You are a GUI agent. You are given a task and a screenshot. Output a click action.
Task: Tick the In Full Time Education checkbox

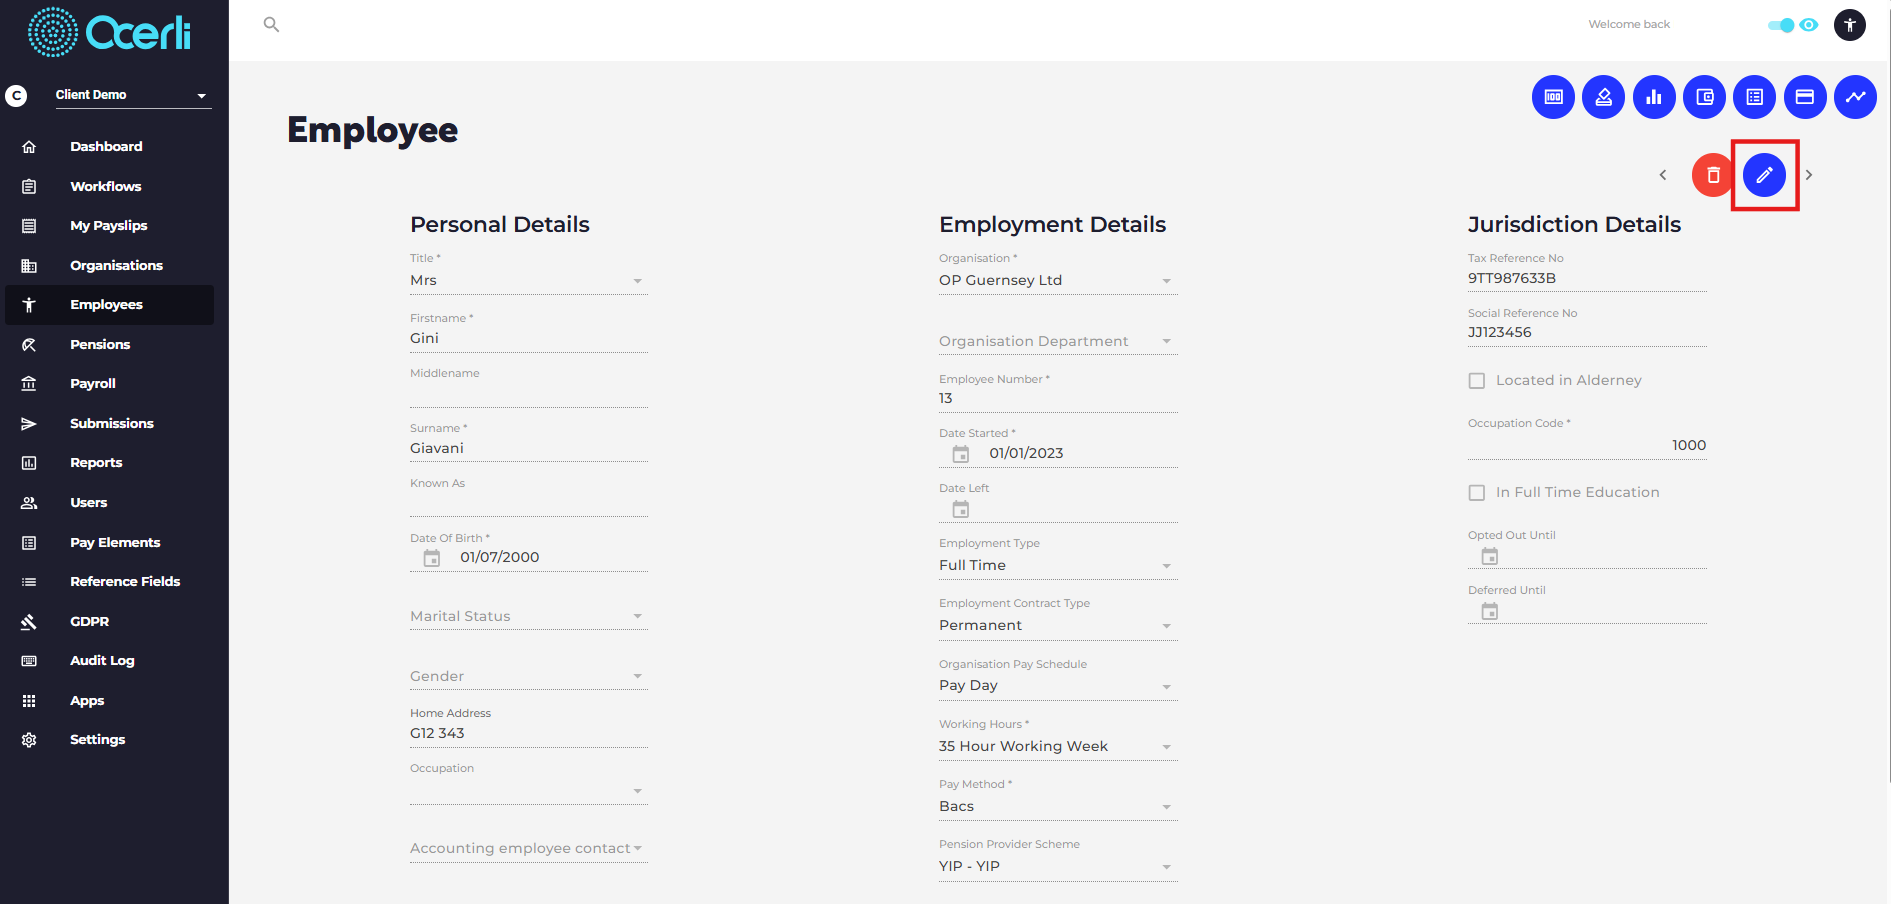[x=1477, y=493]
